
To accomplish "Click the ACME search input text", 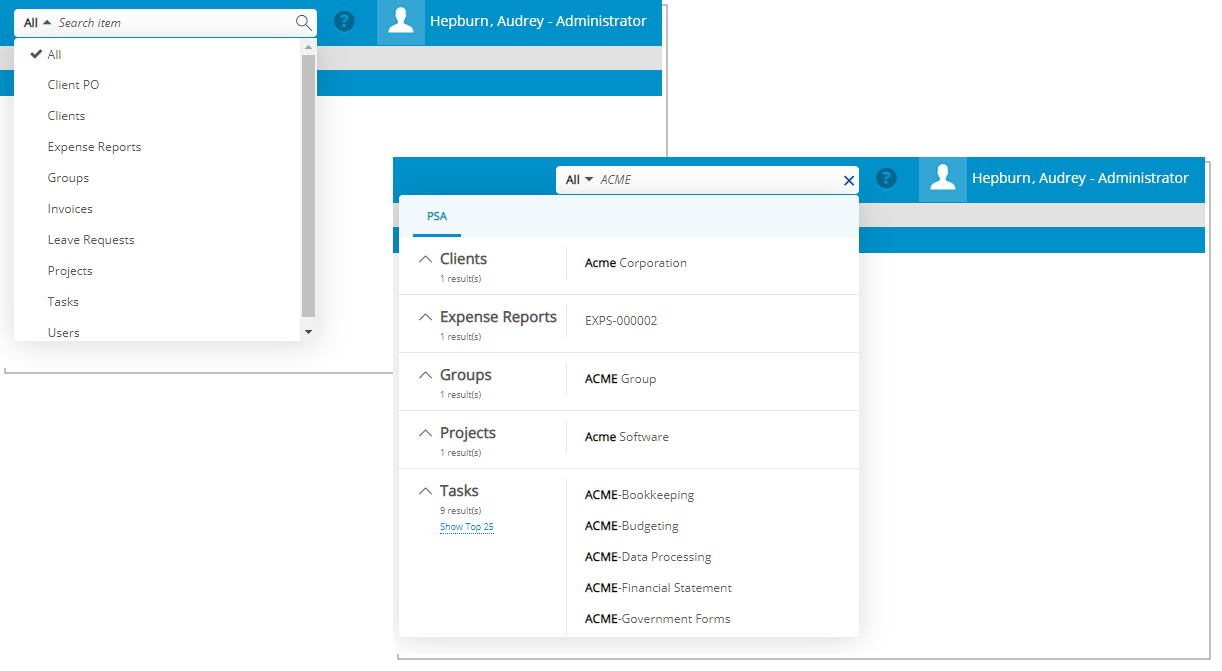I will point(615,180).
